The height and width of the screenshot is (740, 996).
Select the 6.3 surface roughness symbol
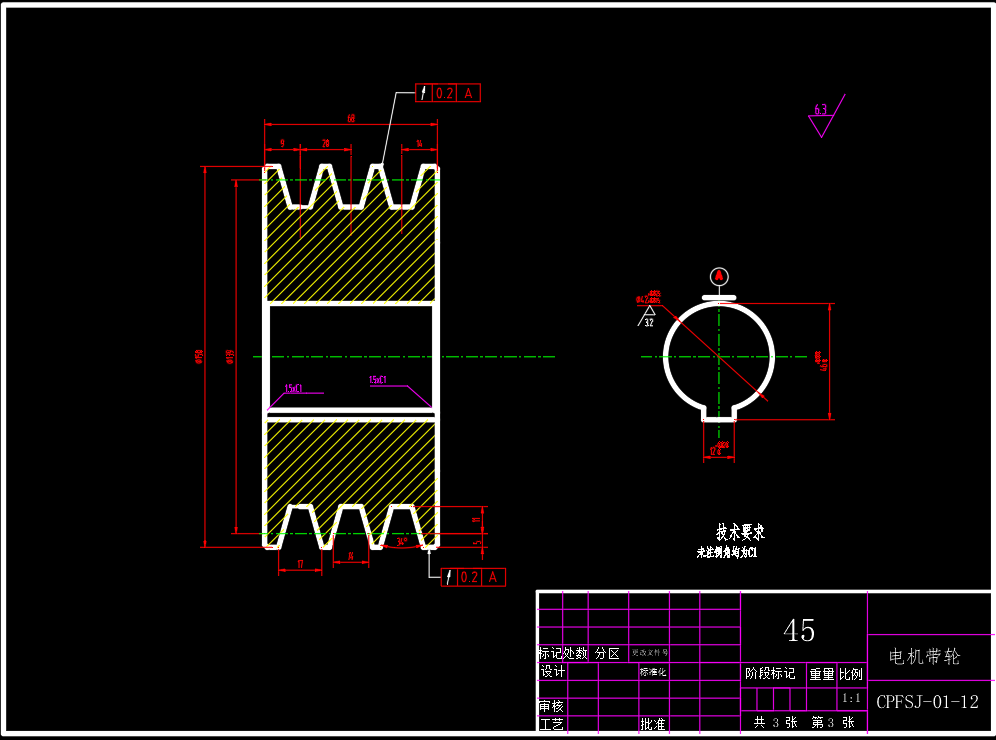click(x=826, y=116)
